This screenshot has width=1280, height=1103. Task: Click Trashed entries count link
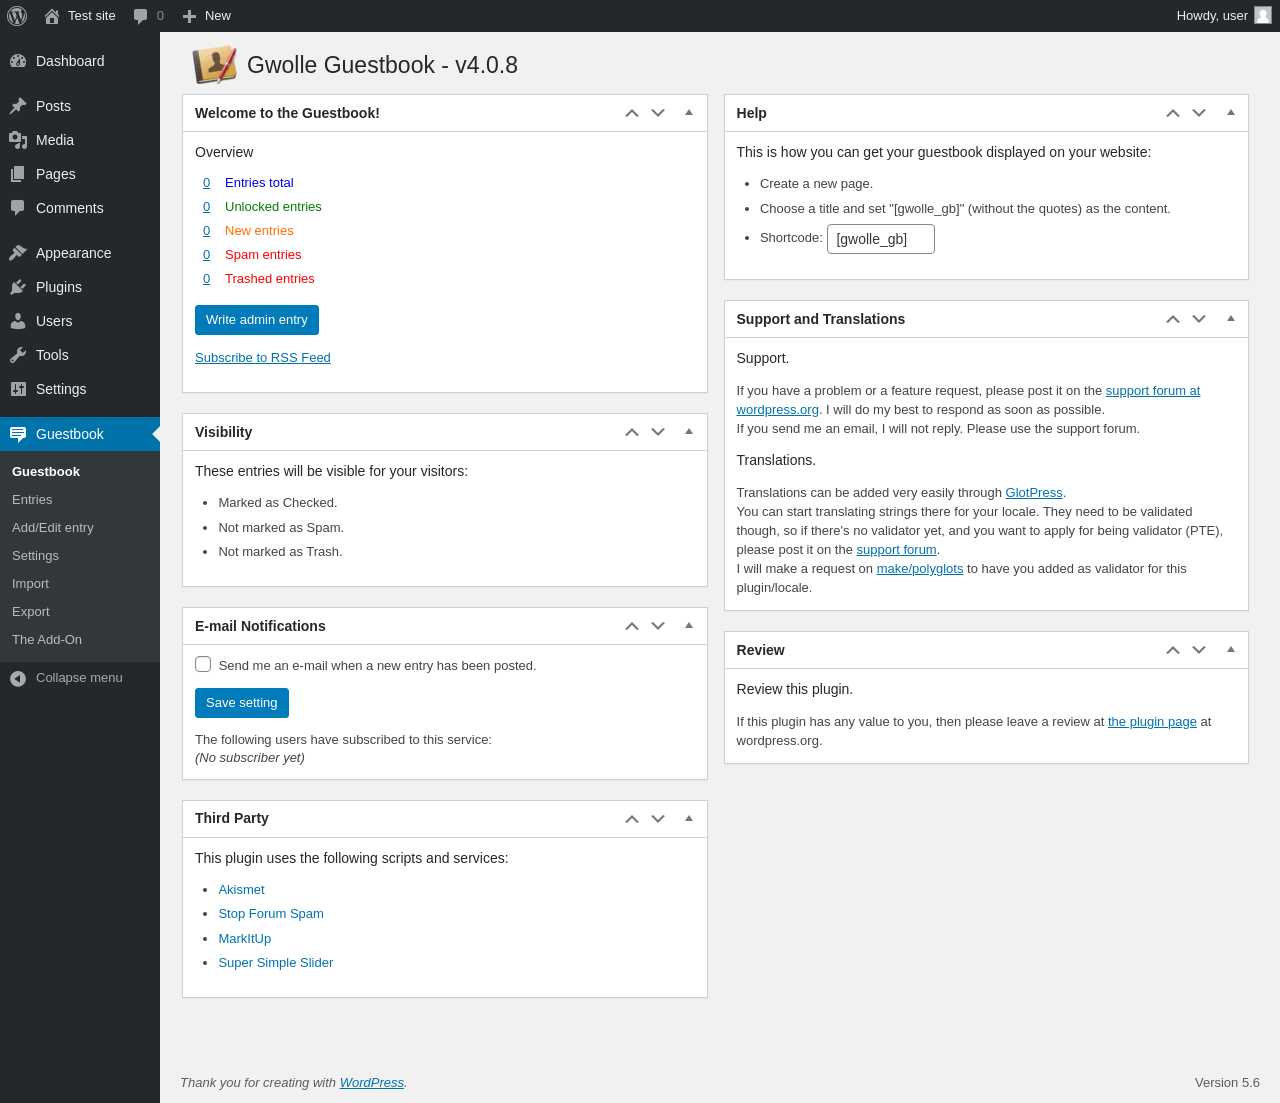[207, 279]
